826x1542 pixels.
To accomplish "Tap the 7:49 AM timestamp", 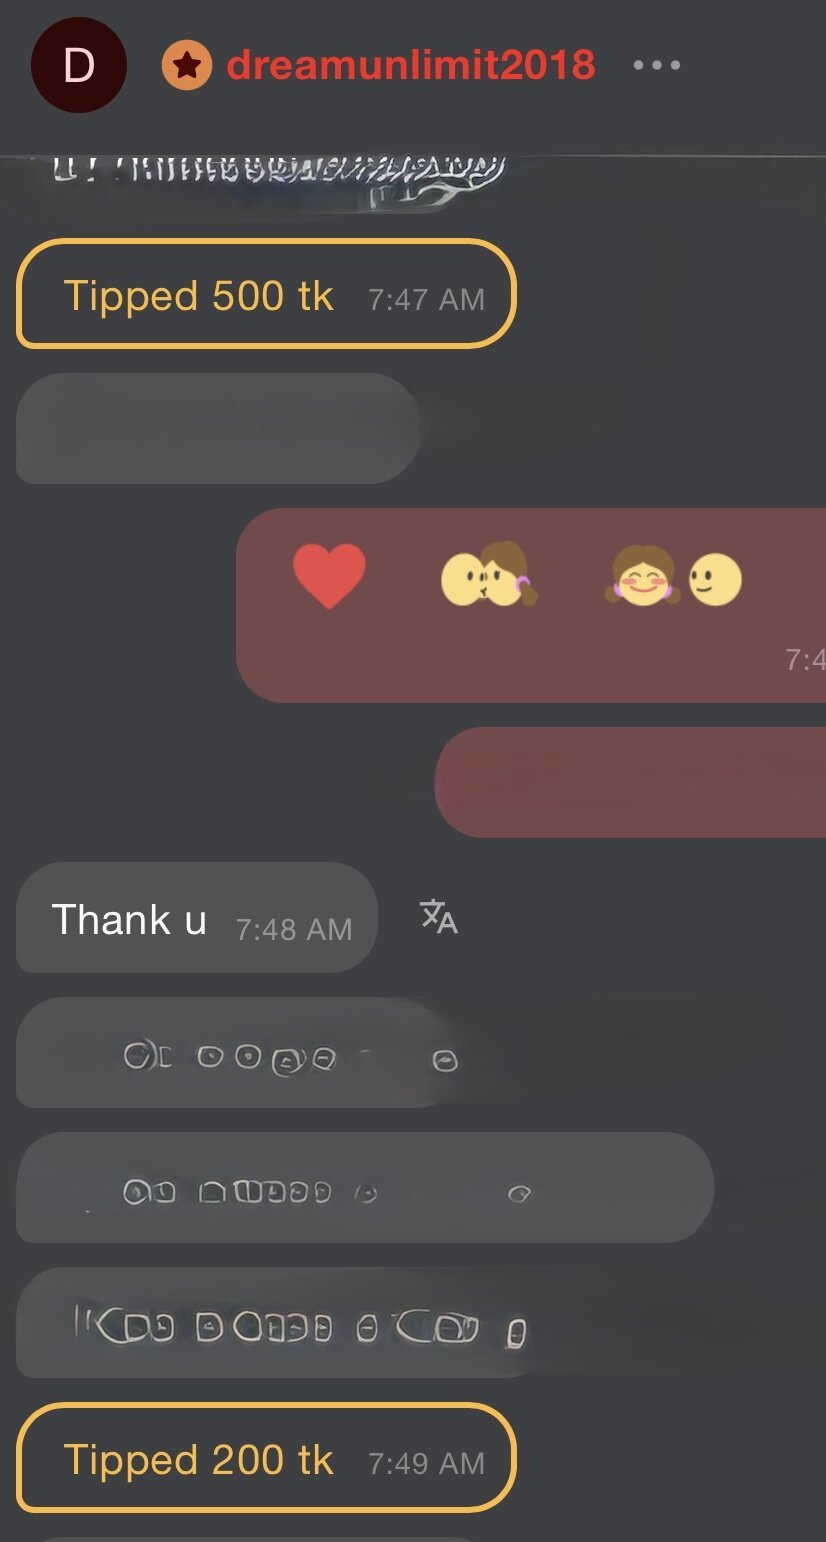I will 426,1463.
